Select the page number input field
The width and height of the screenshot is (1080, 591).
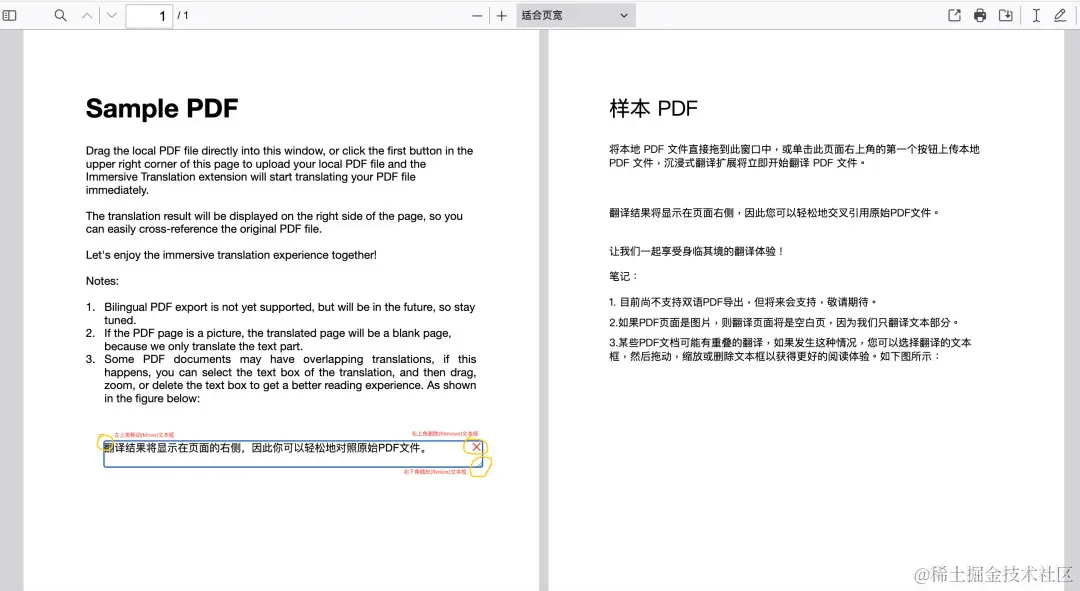tap(148, 15)
